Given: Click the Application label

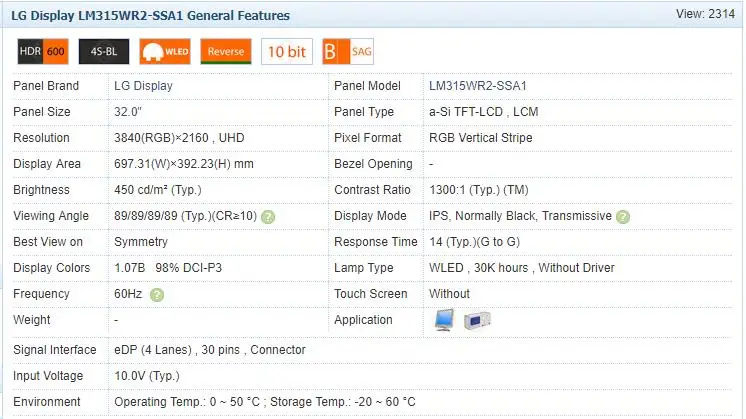Looking at the screenshot, I should coord(363,320).
